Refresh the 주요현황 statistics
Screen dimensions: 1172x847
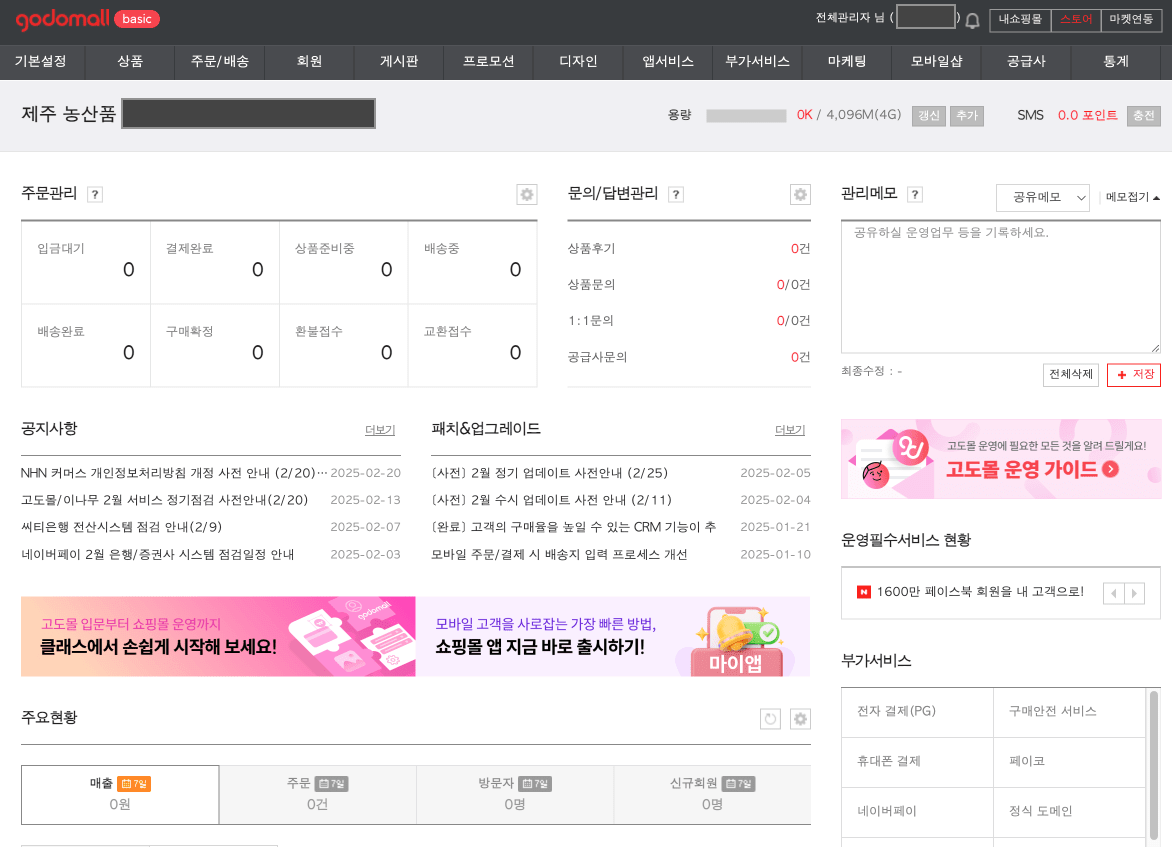[770, 718]
